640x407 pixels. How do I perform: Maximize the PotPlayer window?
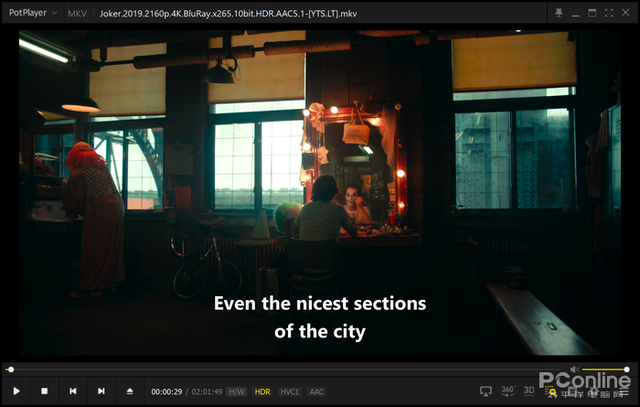(x=592, y=13)
